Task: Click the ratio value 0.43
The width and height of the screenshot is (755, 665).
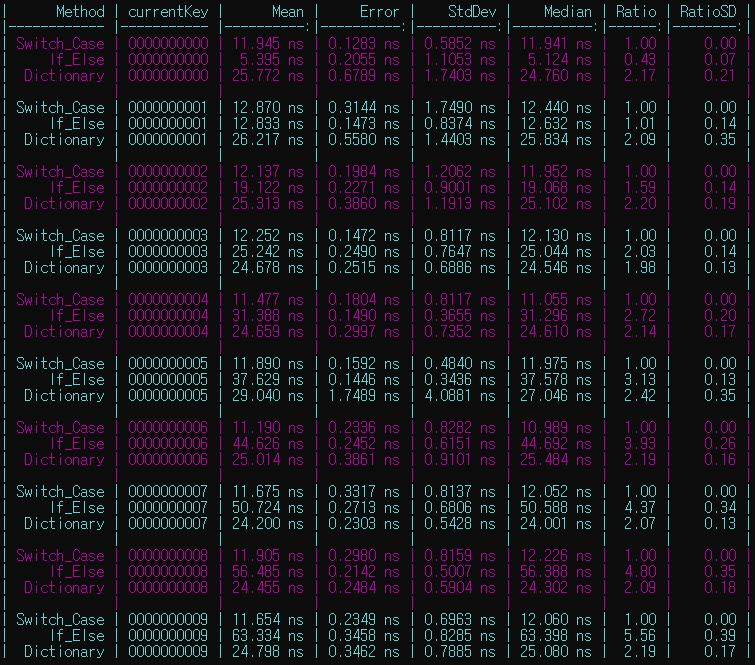Action: [640, 60]
